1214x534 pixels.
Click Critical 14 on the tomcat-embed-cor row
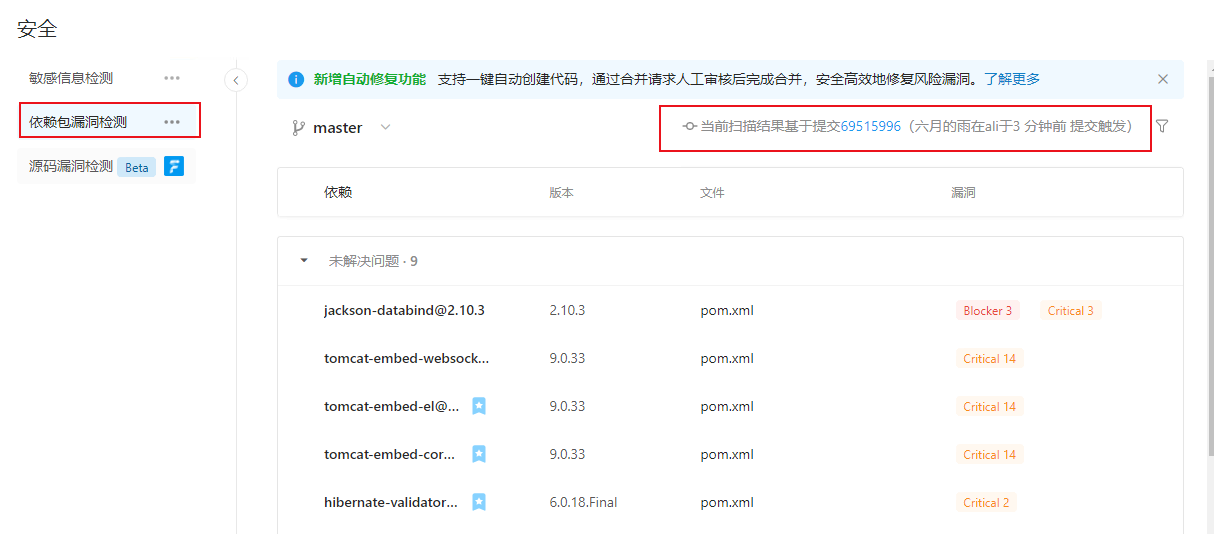(989, 455)
